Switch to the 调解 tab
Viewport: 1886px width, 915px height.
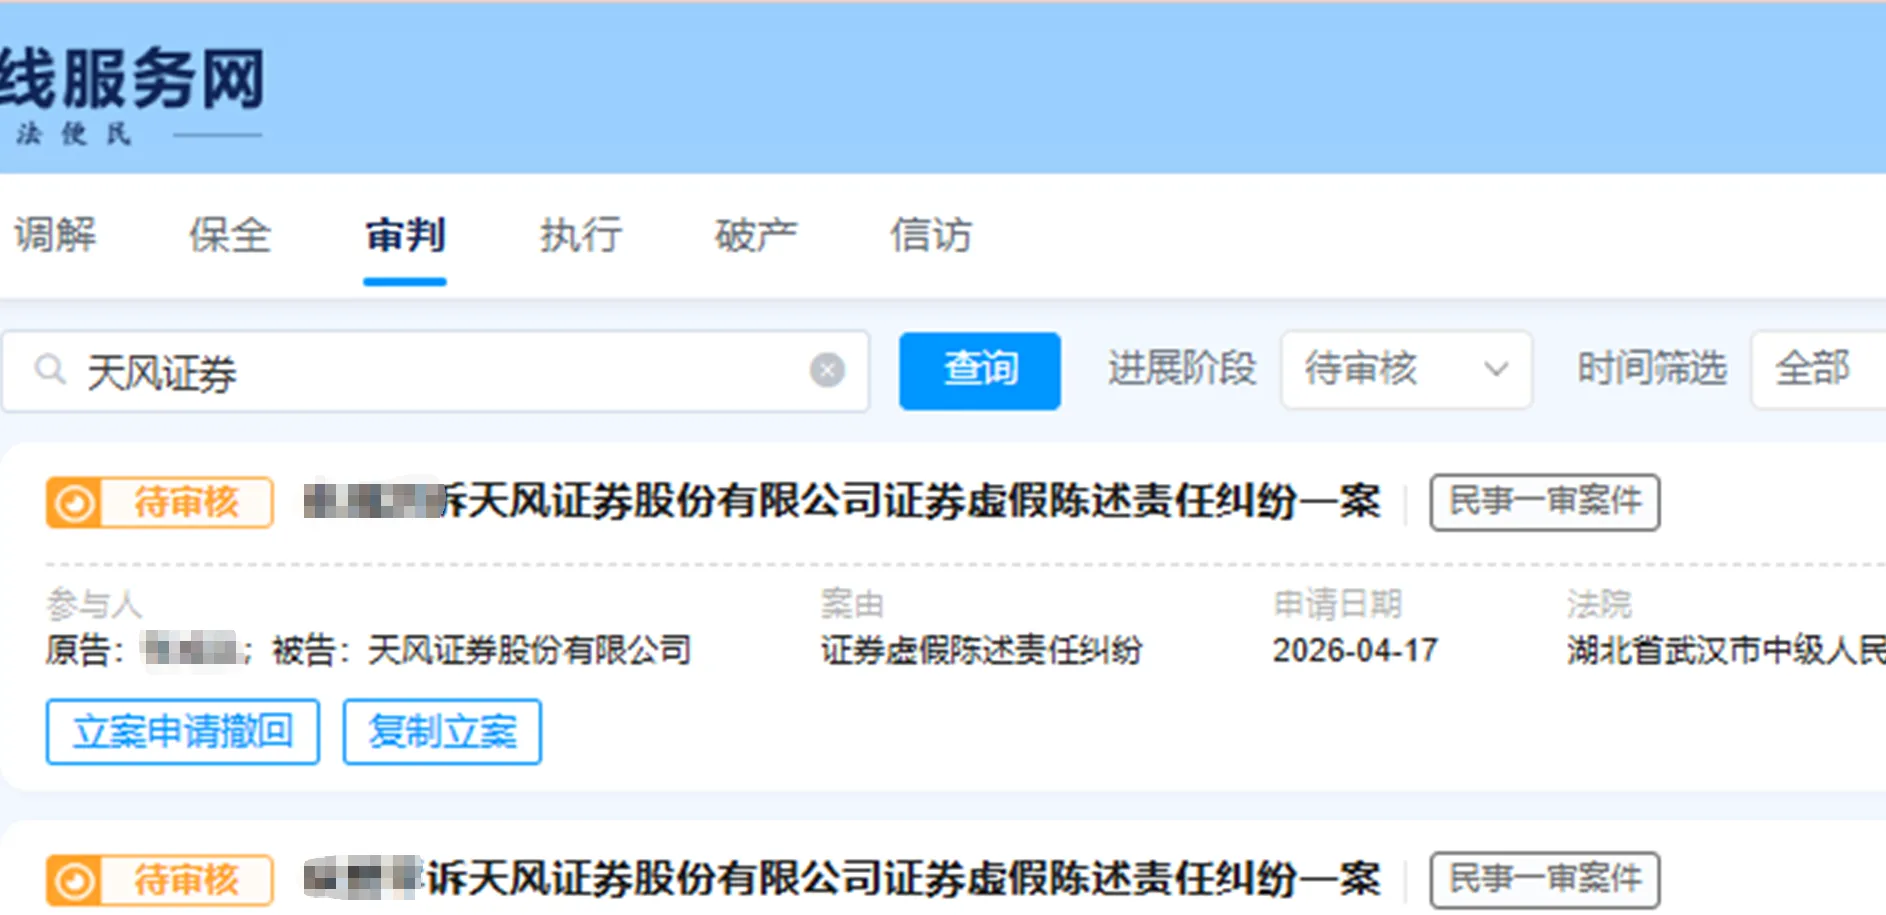(55, 236)
